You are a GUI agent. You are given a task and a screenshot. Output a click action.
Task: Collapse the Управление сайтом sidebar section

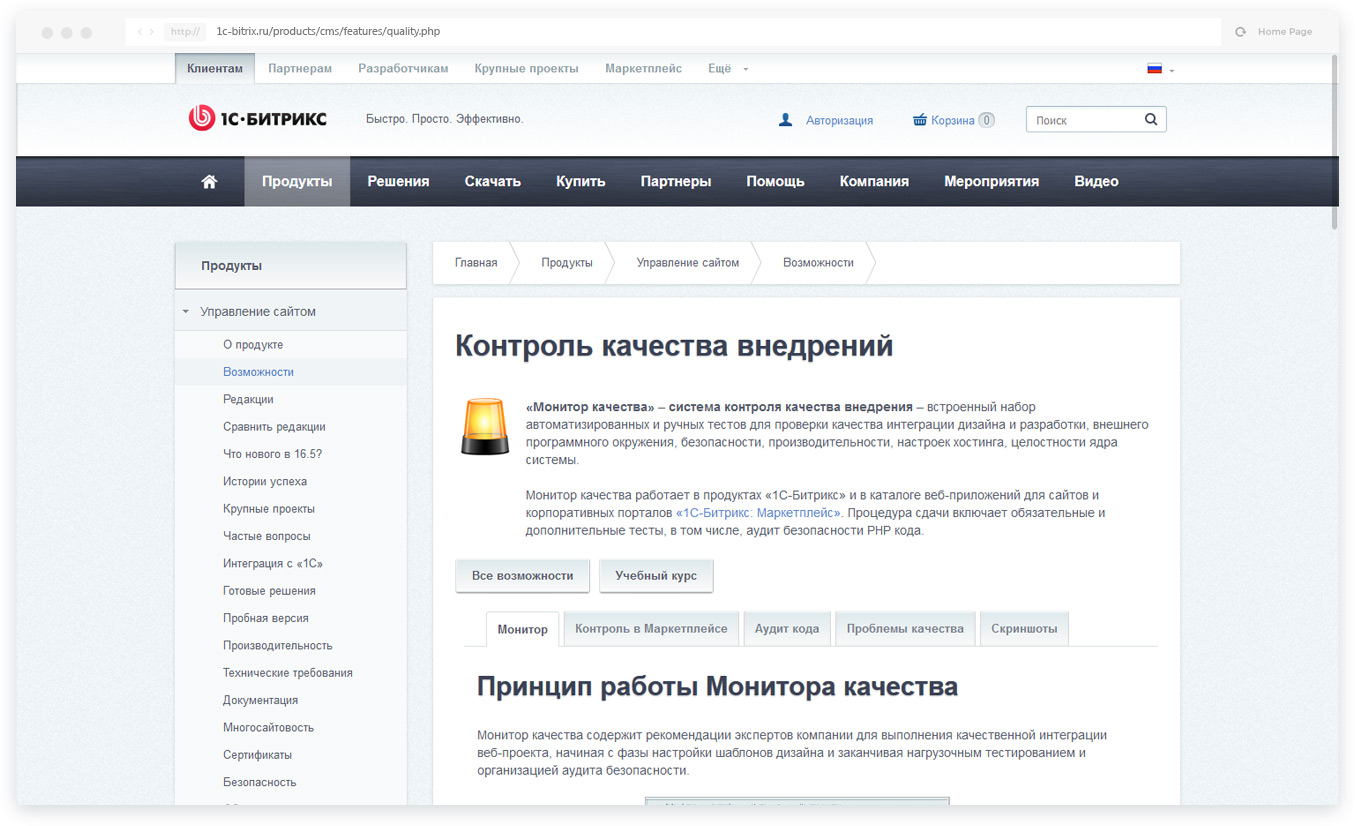point(185,312)
